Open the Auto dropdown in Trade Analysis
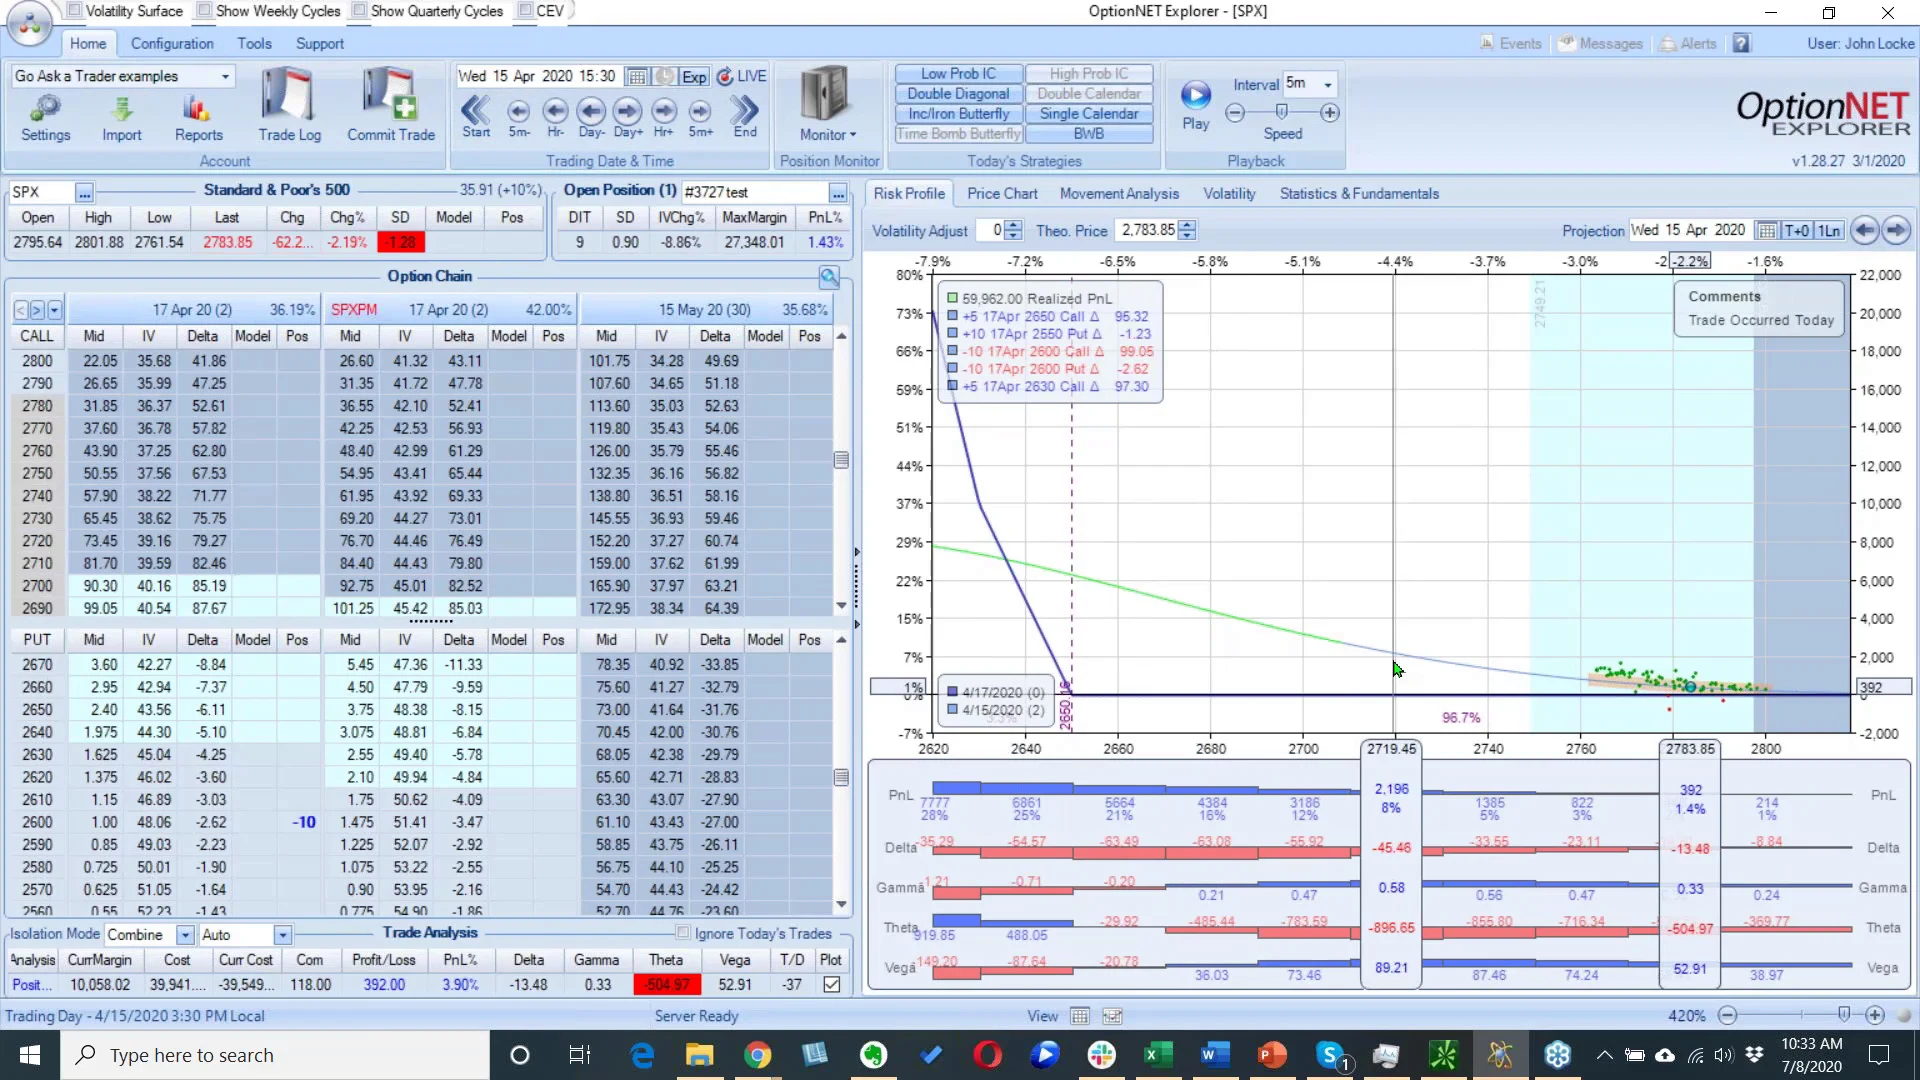1920x1080 pixels. 283,935
